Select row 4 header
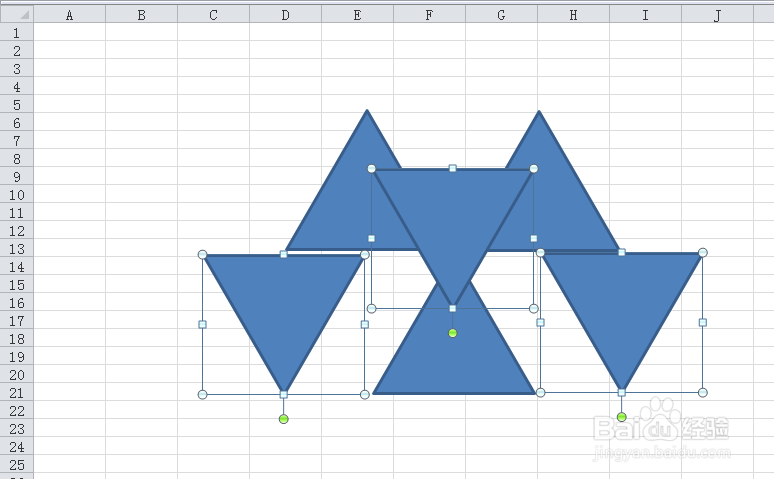This screenshot has height=479, width=774. [17, 86]
